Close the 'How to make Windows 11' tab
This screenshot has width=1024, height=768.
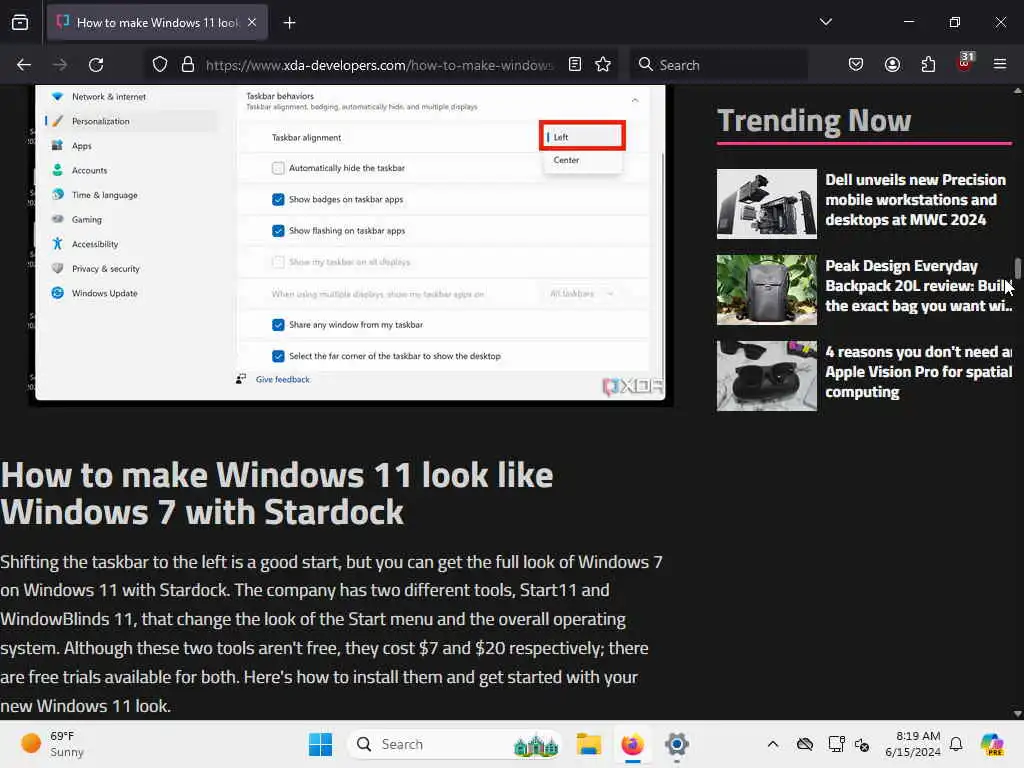coord(252,22)
